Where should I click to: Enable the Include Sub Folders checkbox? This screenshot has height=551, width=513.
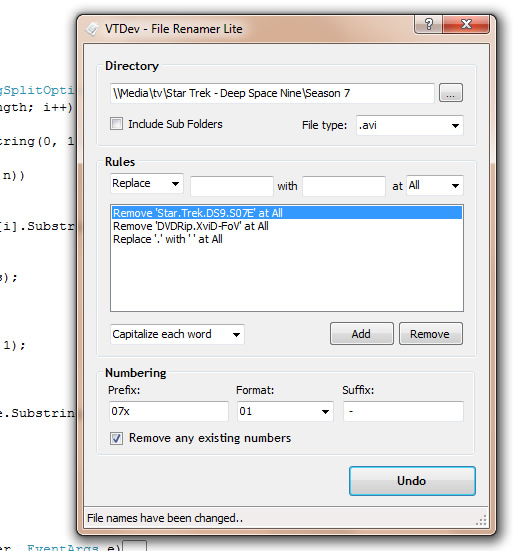point(116,124)
